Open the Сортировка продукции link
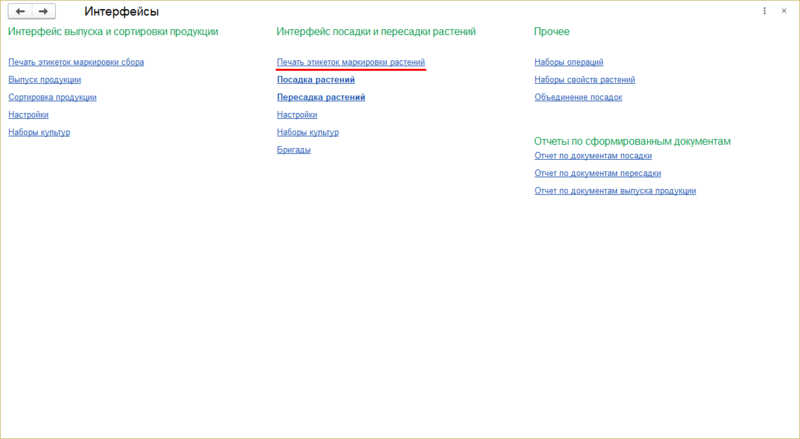800x439 pixels. tap(52, 97)
